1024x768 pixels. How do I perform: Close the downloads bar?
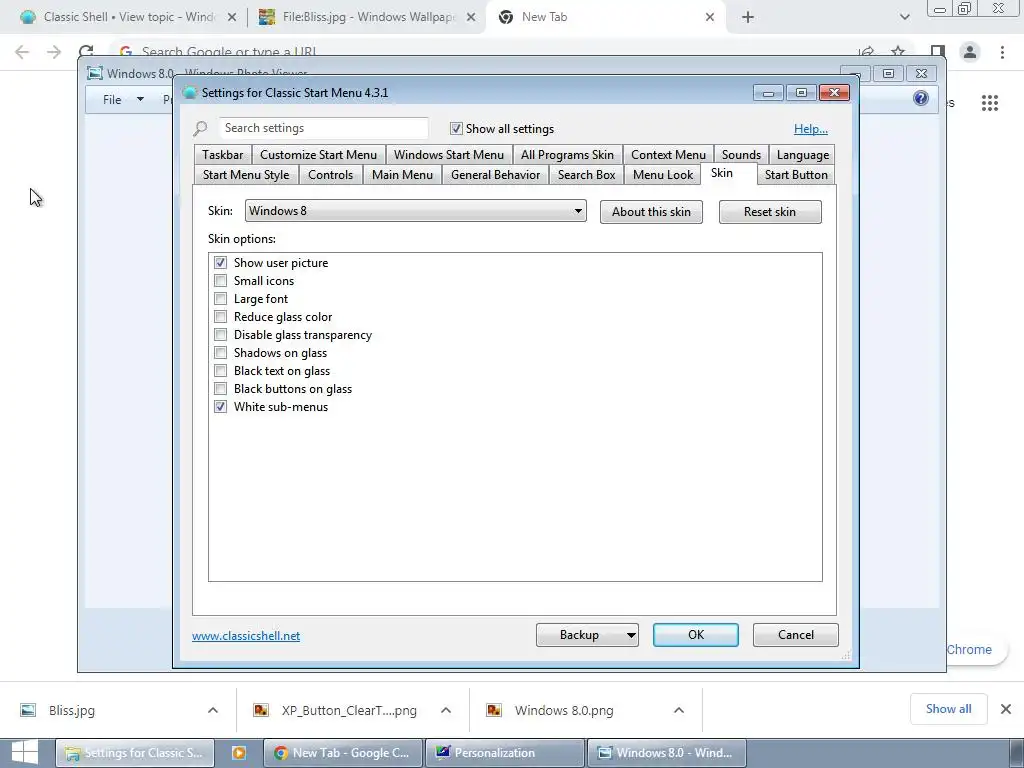1006,709
